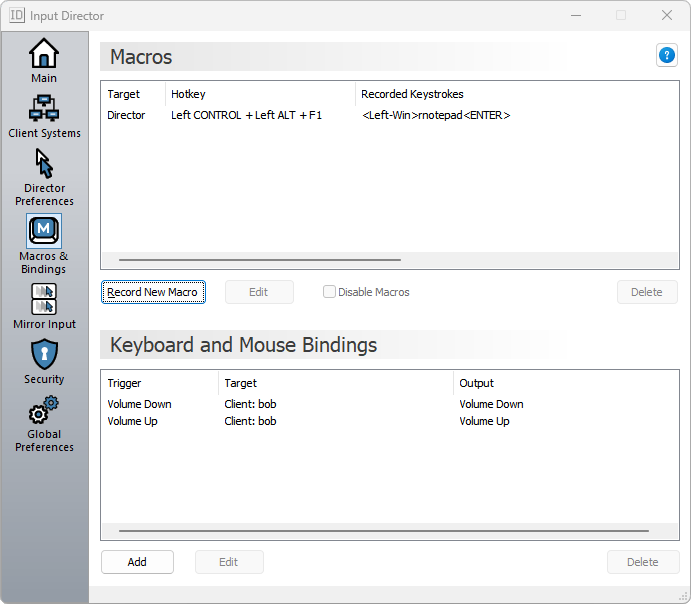Viewport: 691px width, 604px height.
Task: Open Mirror Input sidebar icon
Action: (44, 299)
